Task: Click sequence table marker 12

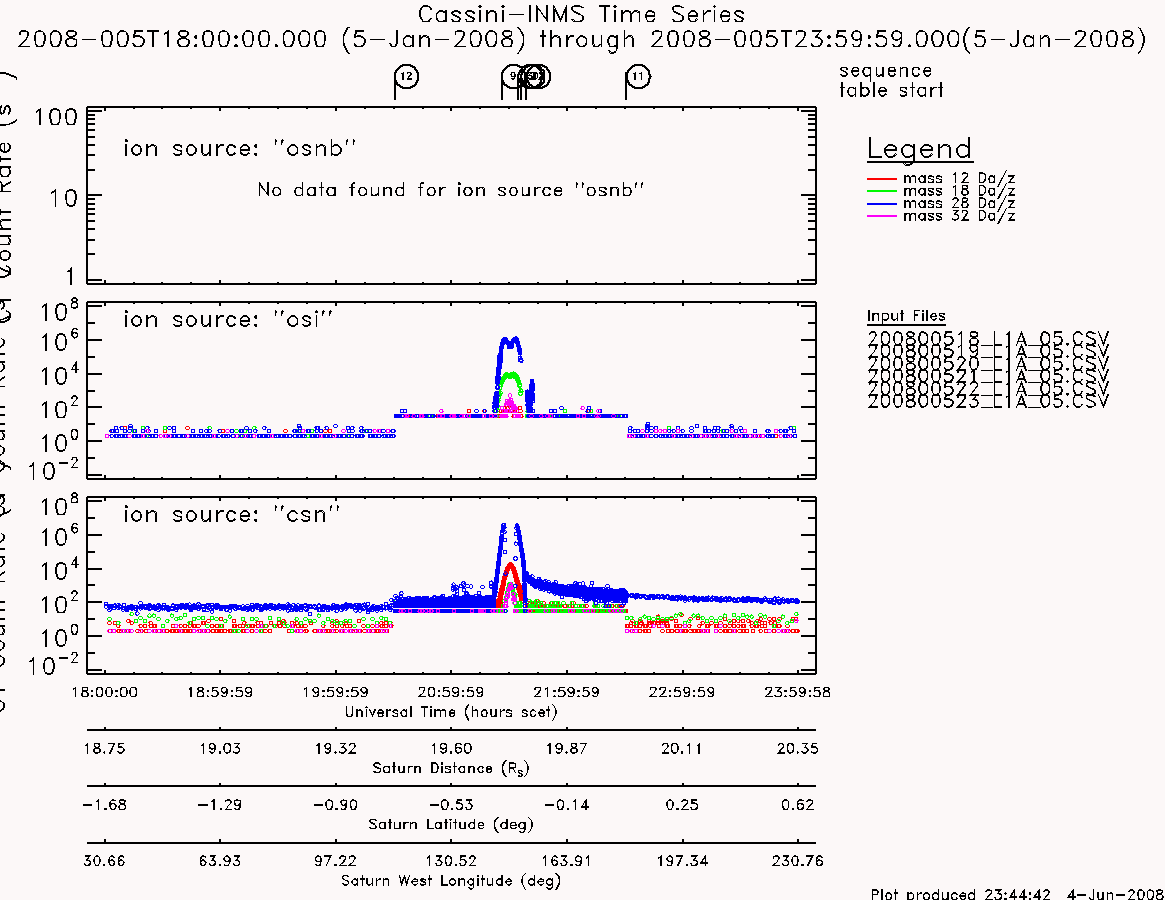Action: pyautogui.click(x=406, y=77)
